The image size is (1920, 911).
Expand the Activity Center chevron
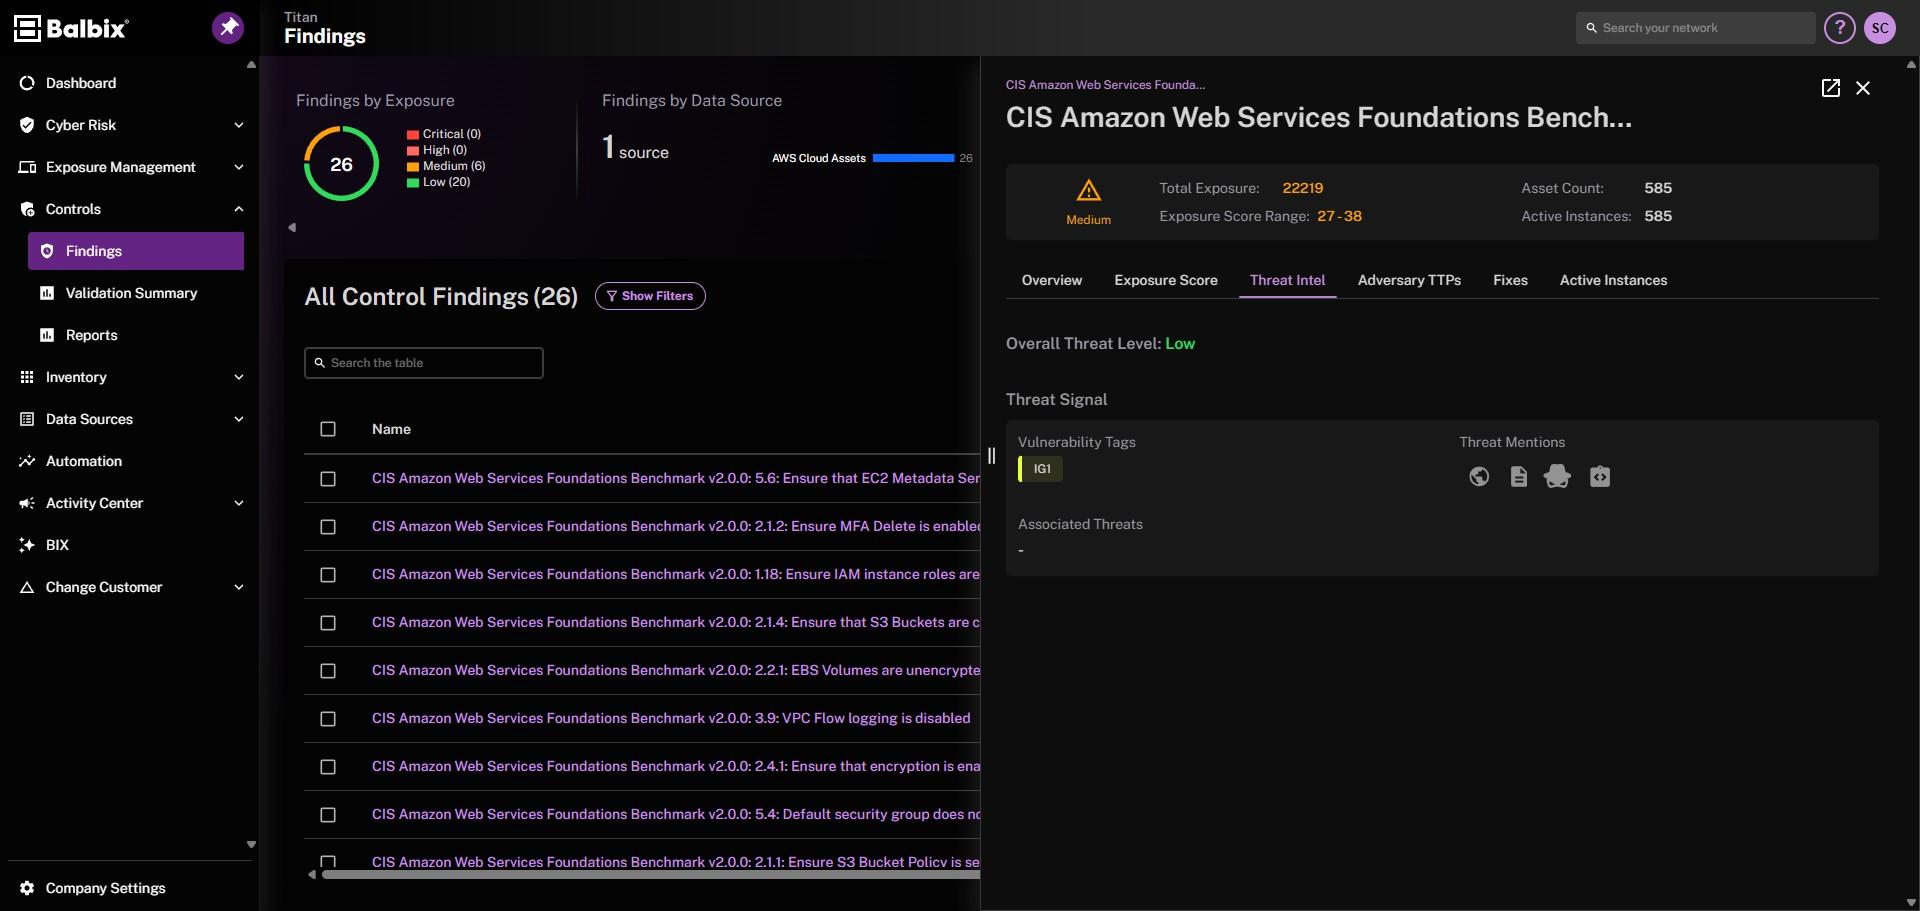(239, 503)
